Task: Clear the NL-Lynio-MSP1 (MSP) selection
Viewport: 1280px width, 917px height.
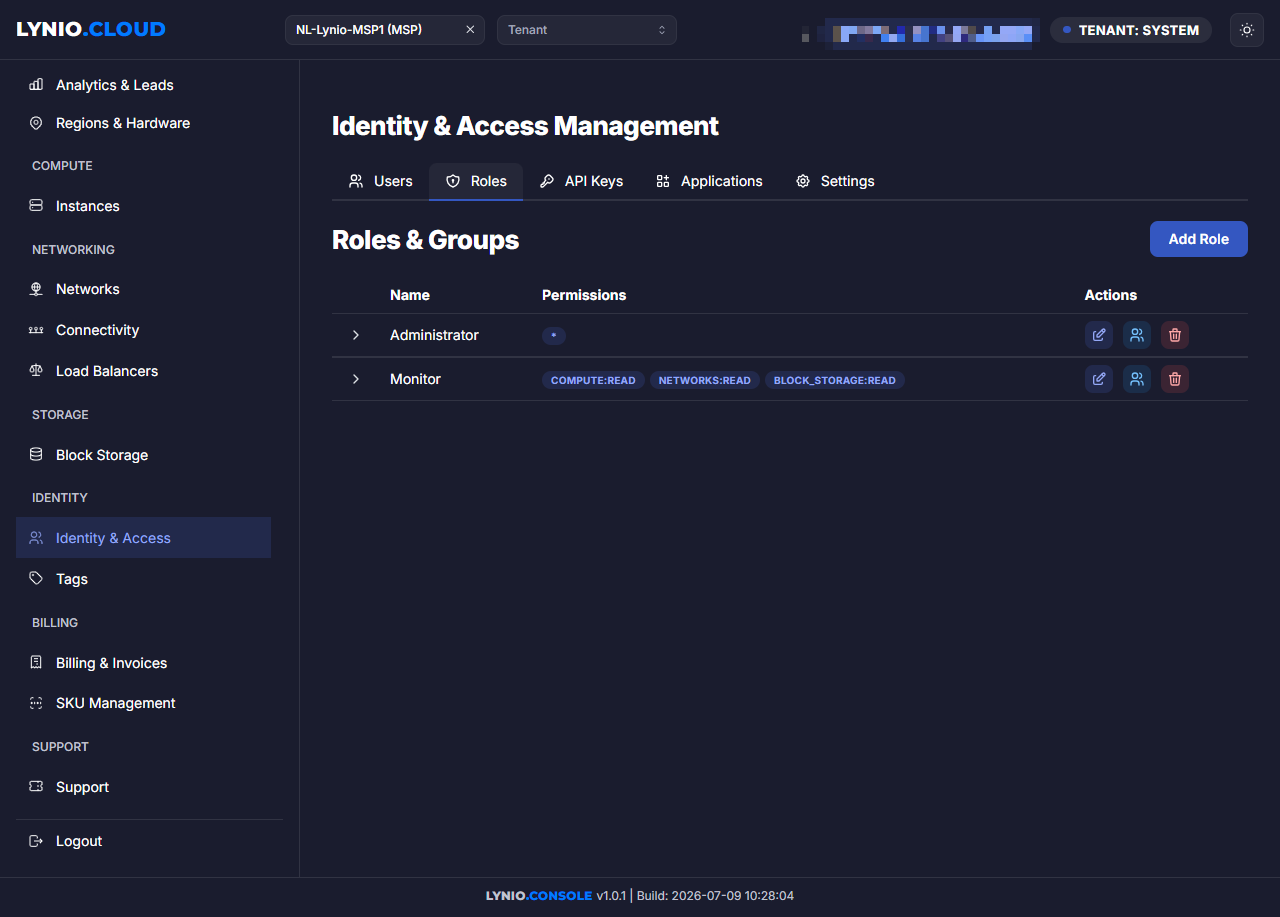Action: point(470,30)
